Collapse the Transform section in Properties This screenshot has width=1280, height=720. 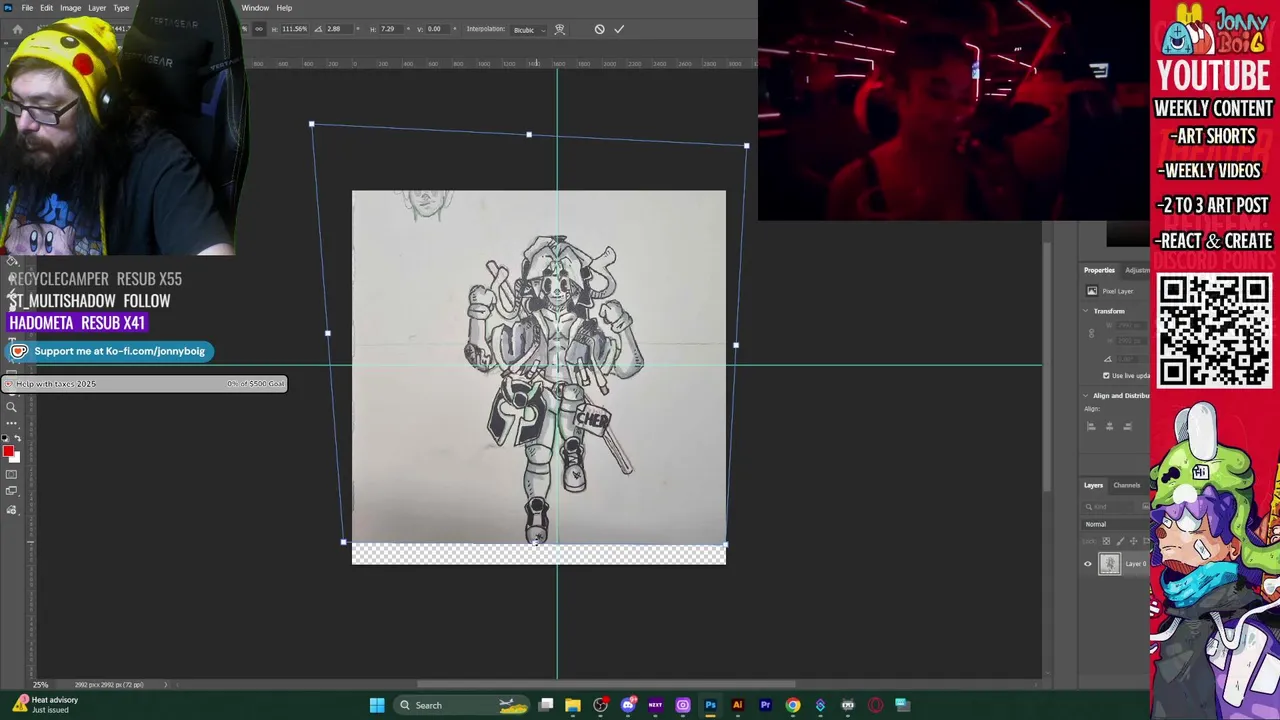point(1087,311)
